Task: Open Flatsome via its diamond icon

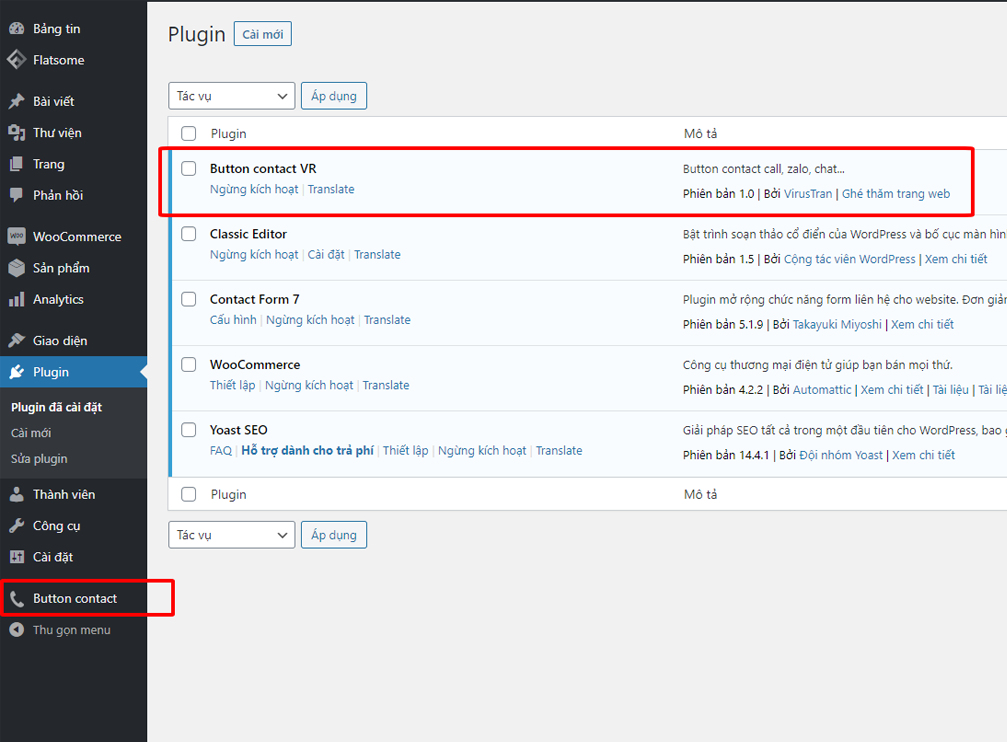Action: tap(16, 60)
